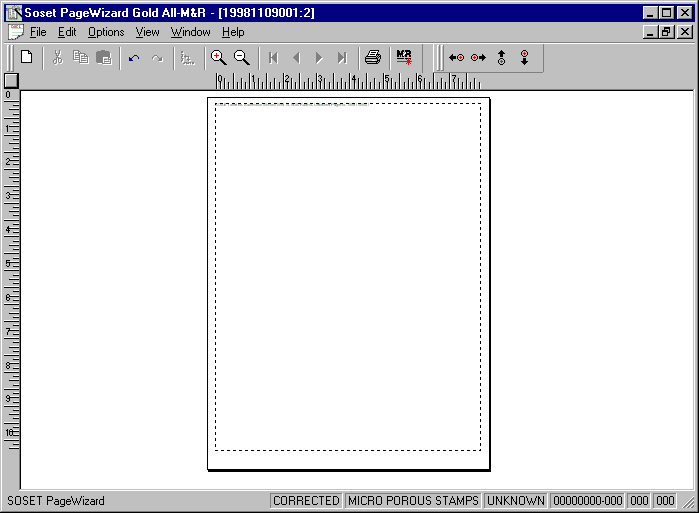Click the move up arrow icon
The height and width of the screenshot is (513, 699).
point(501,58)
